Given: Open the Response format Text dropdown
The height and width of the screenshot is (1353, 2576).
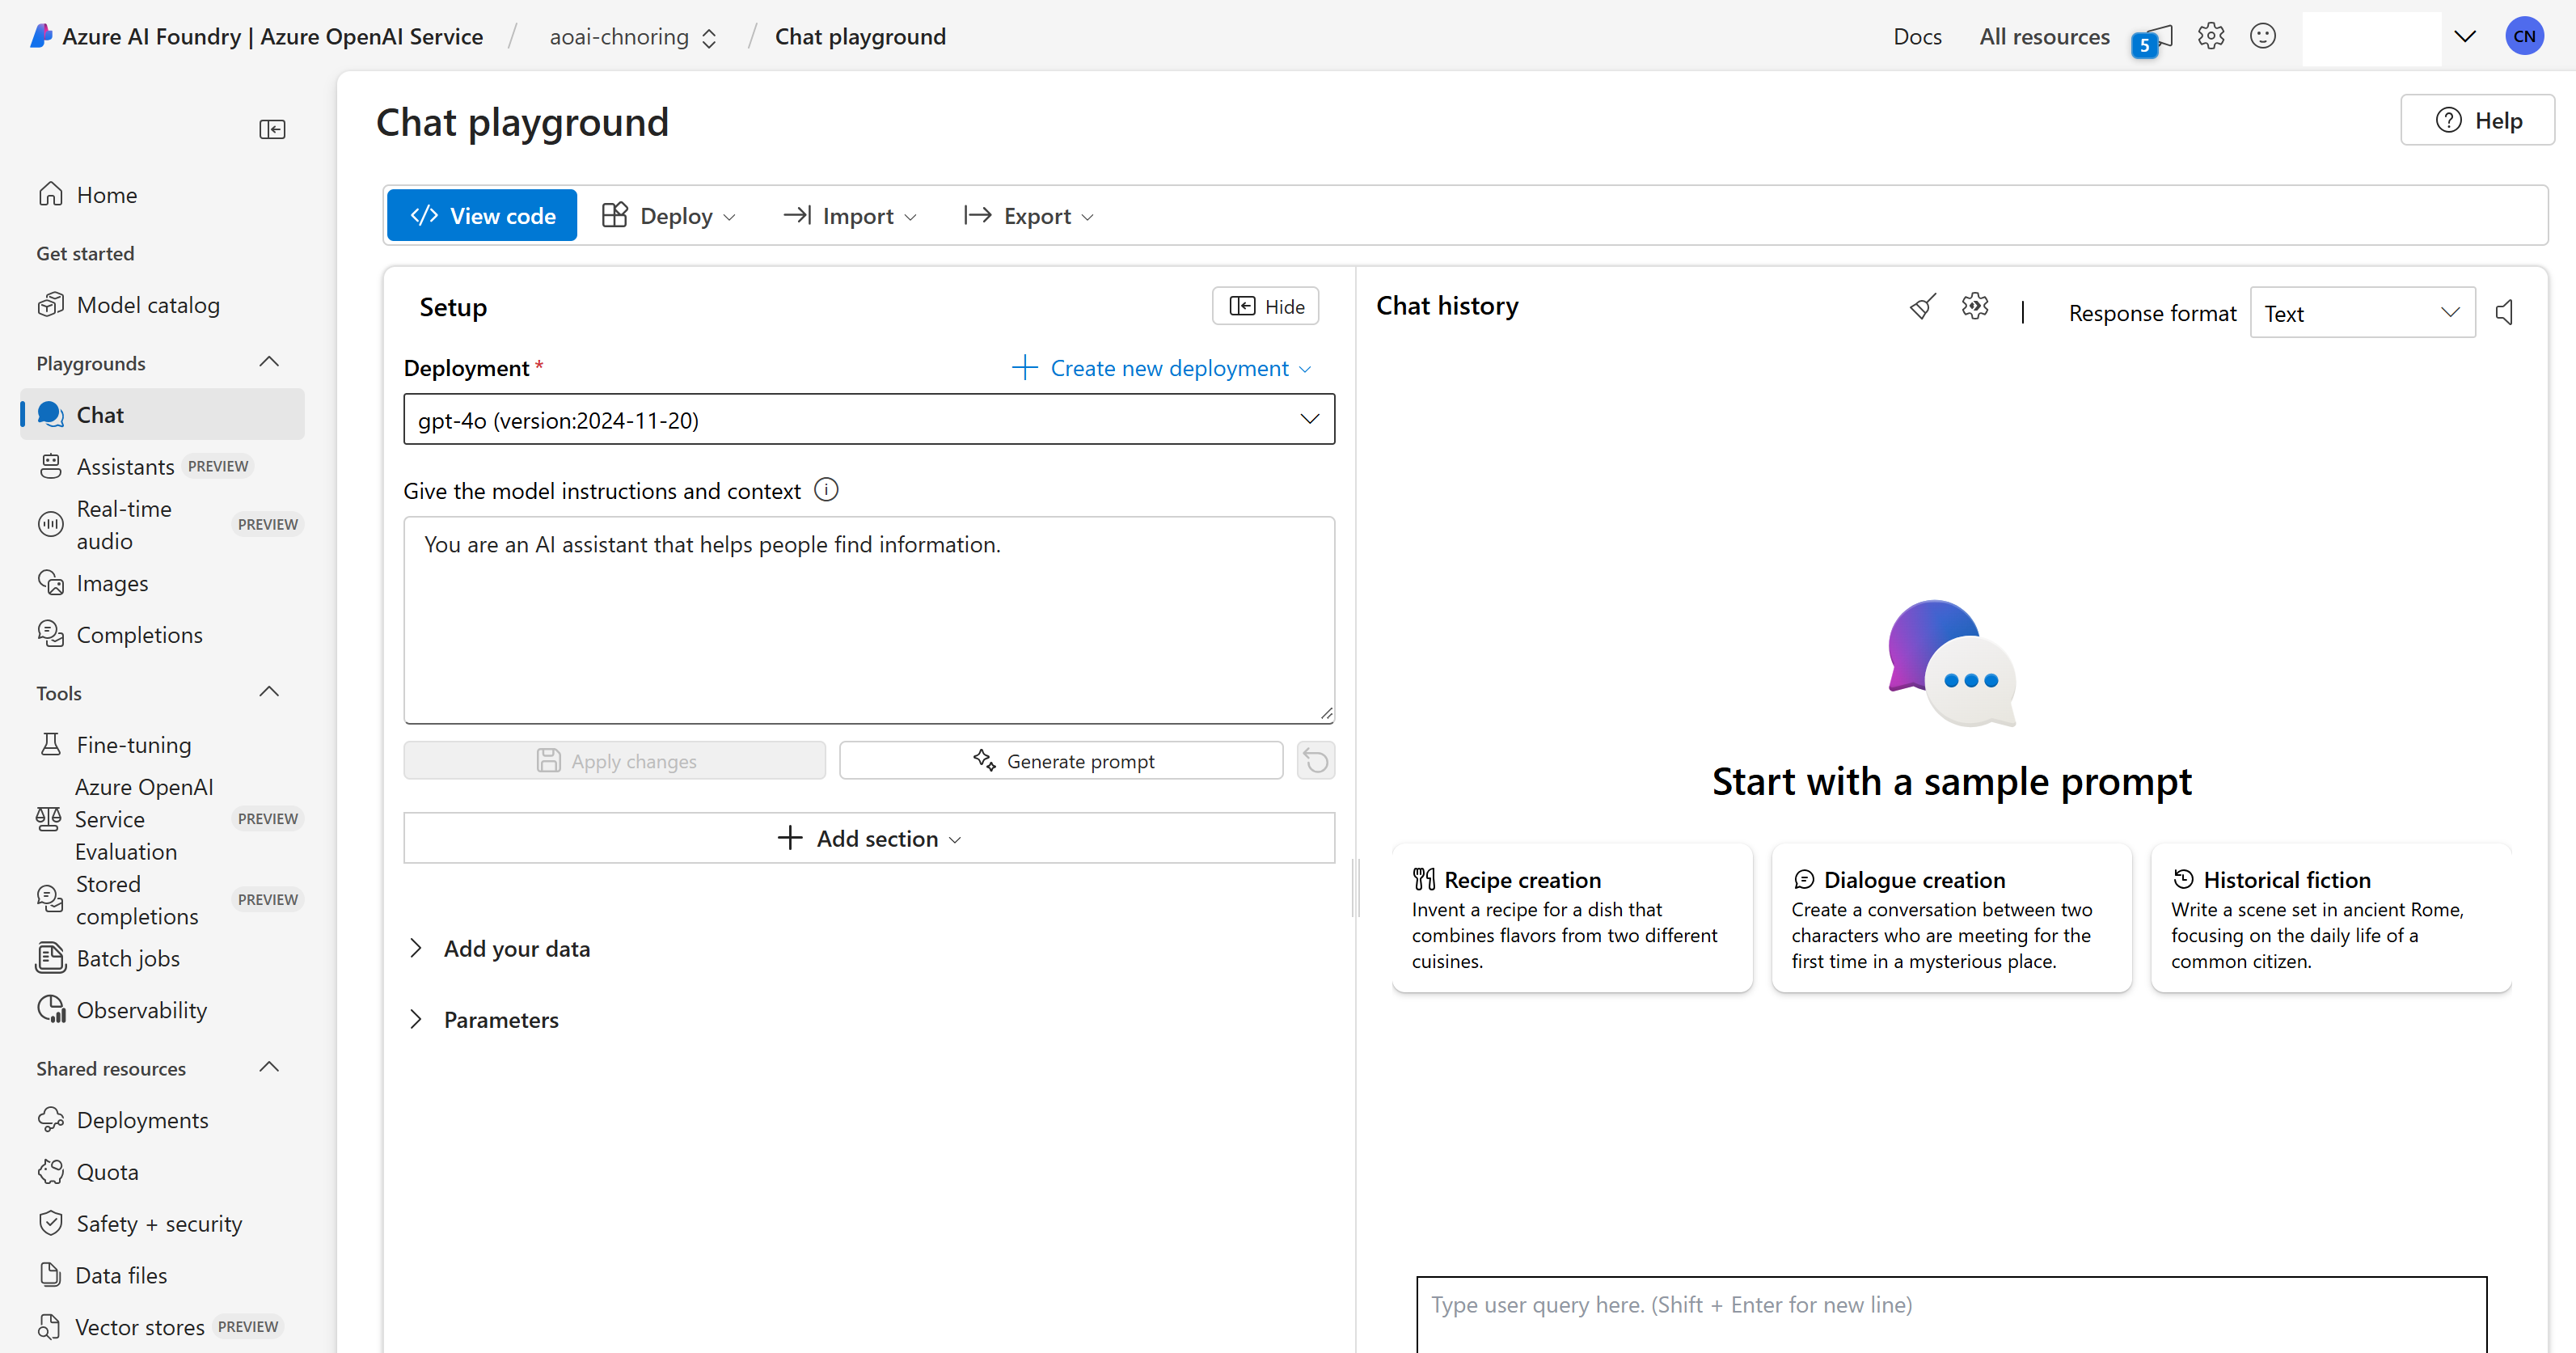Looking at the screenshot, I should 2362,313.
